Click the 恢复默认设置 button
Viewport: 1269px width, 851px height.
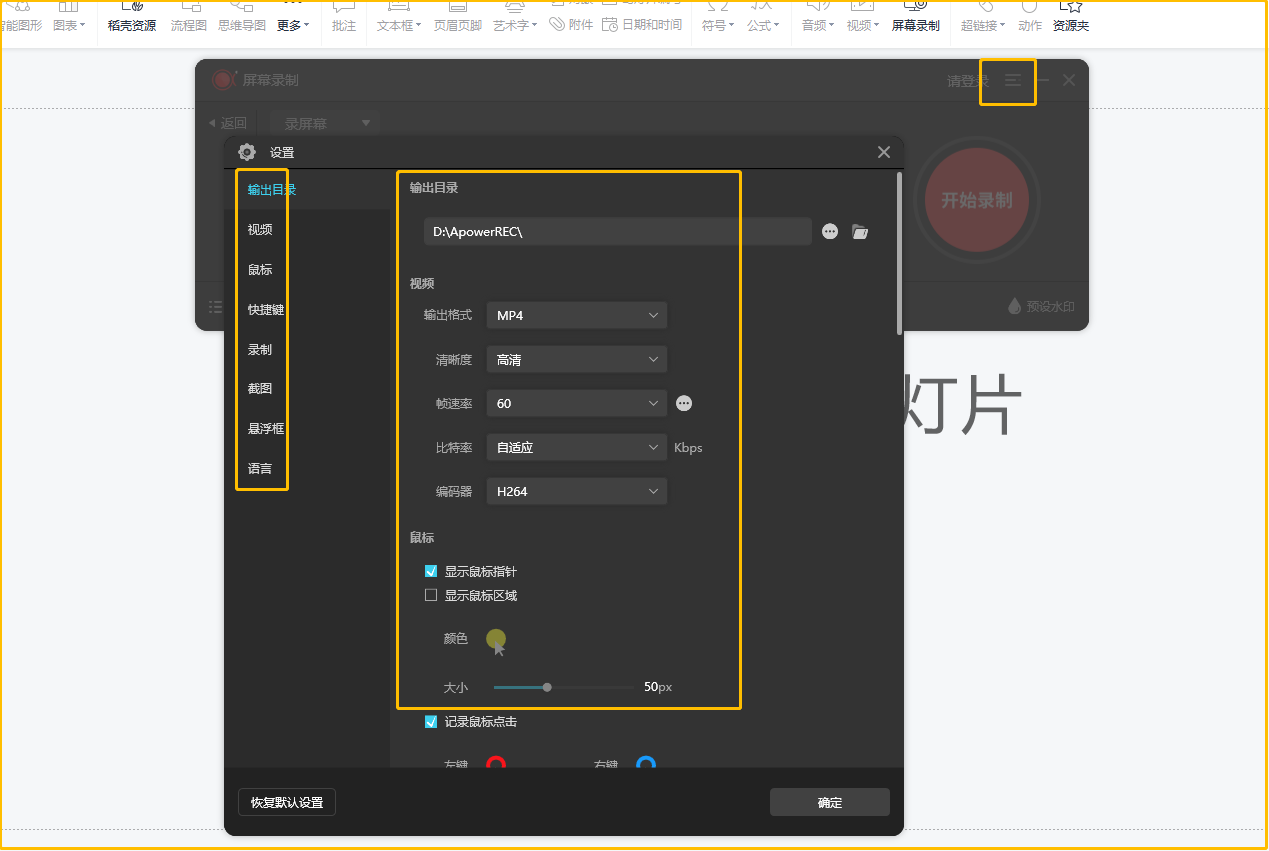click(287, 803)
